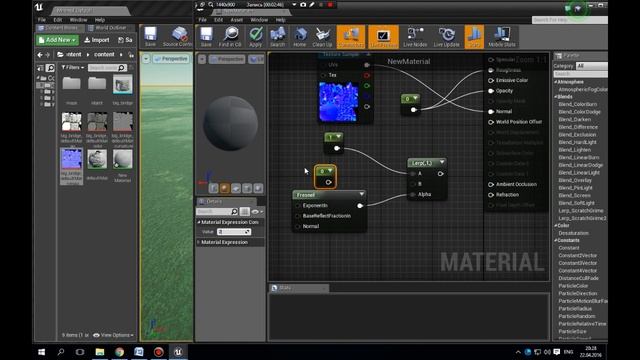Open File Explorer from taskbar
The width and height of the screenshot is (640, 360).
point(100,352)
